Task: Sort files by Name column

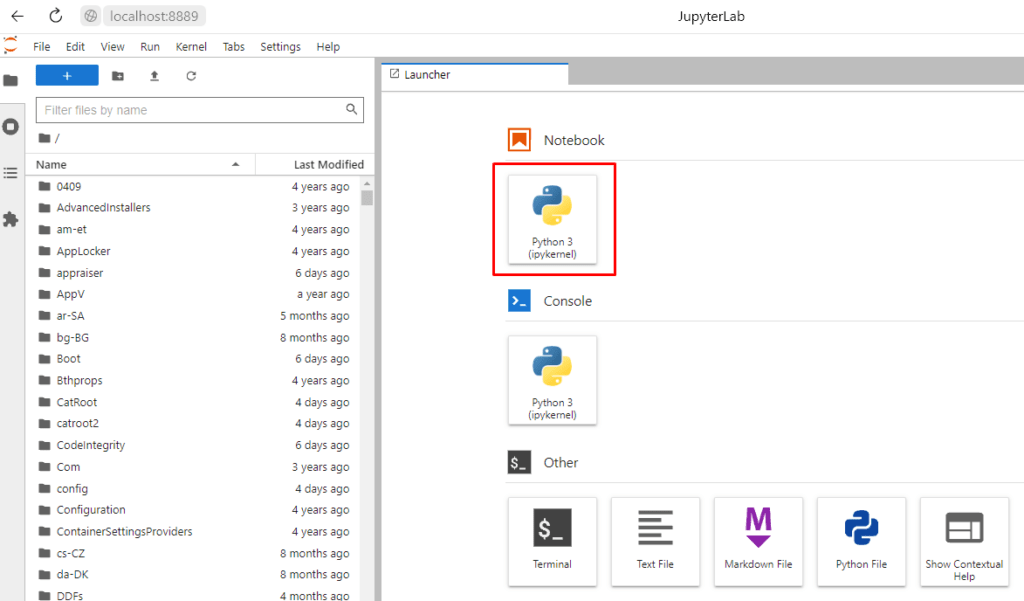Action: (52, 164)
